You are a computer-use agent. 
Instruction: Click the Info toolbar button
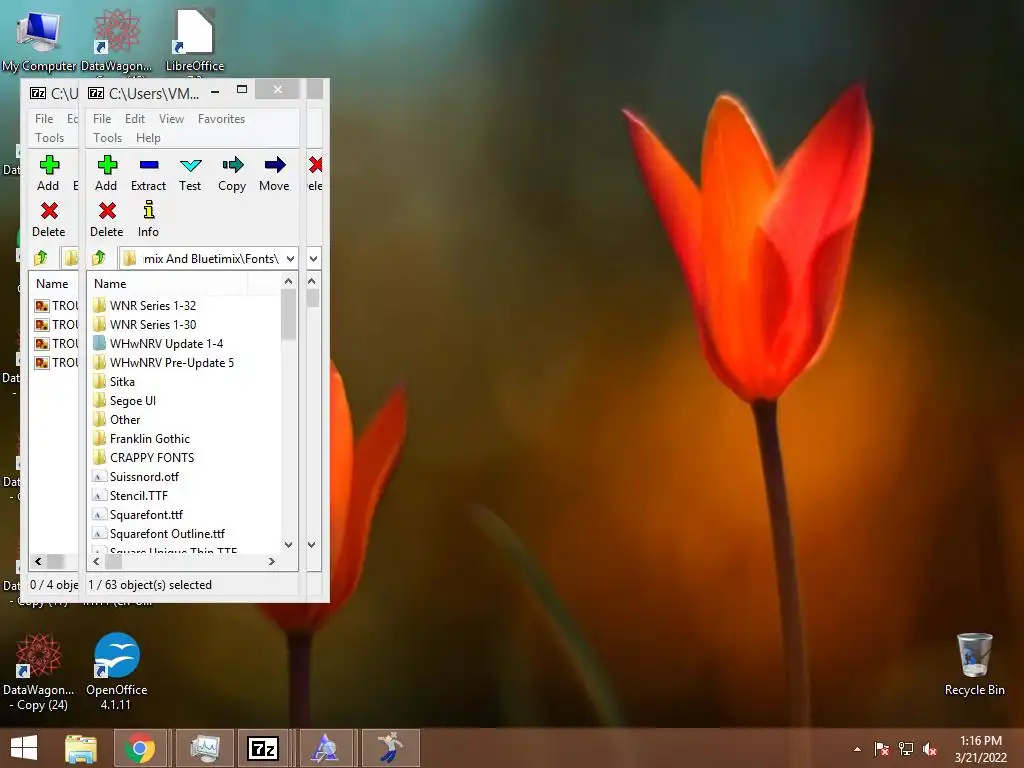tap(148, 219)
